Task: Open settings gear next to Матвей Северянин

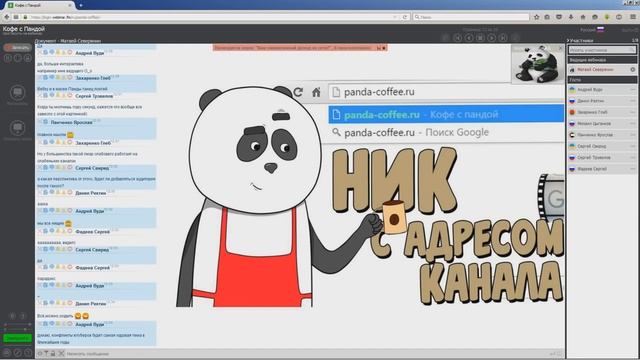Action: (633, 69)
